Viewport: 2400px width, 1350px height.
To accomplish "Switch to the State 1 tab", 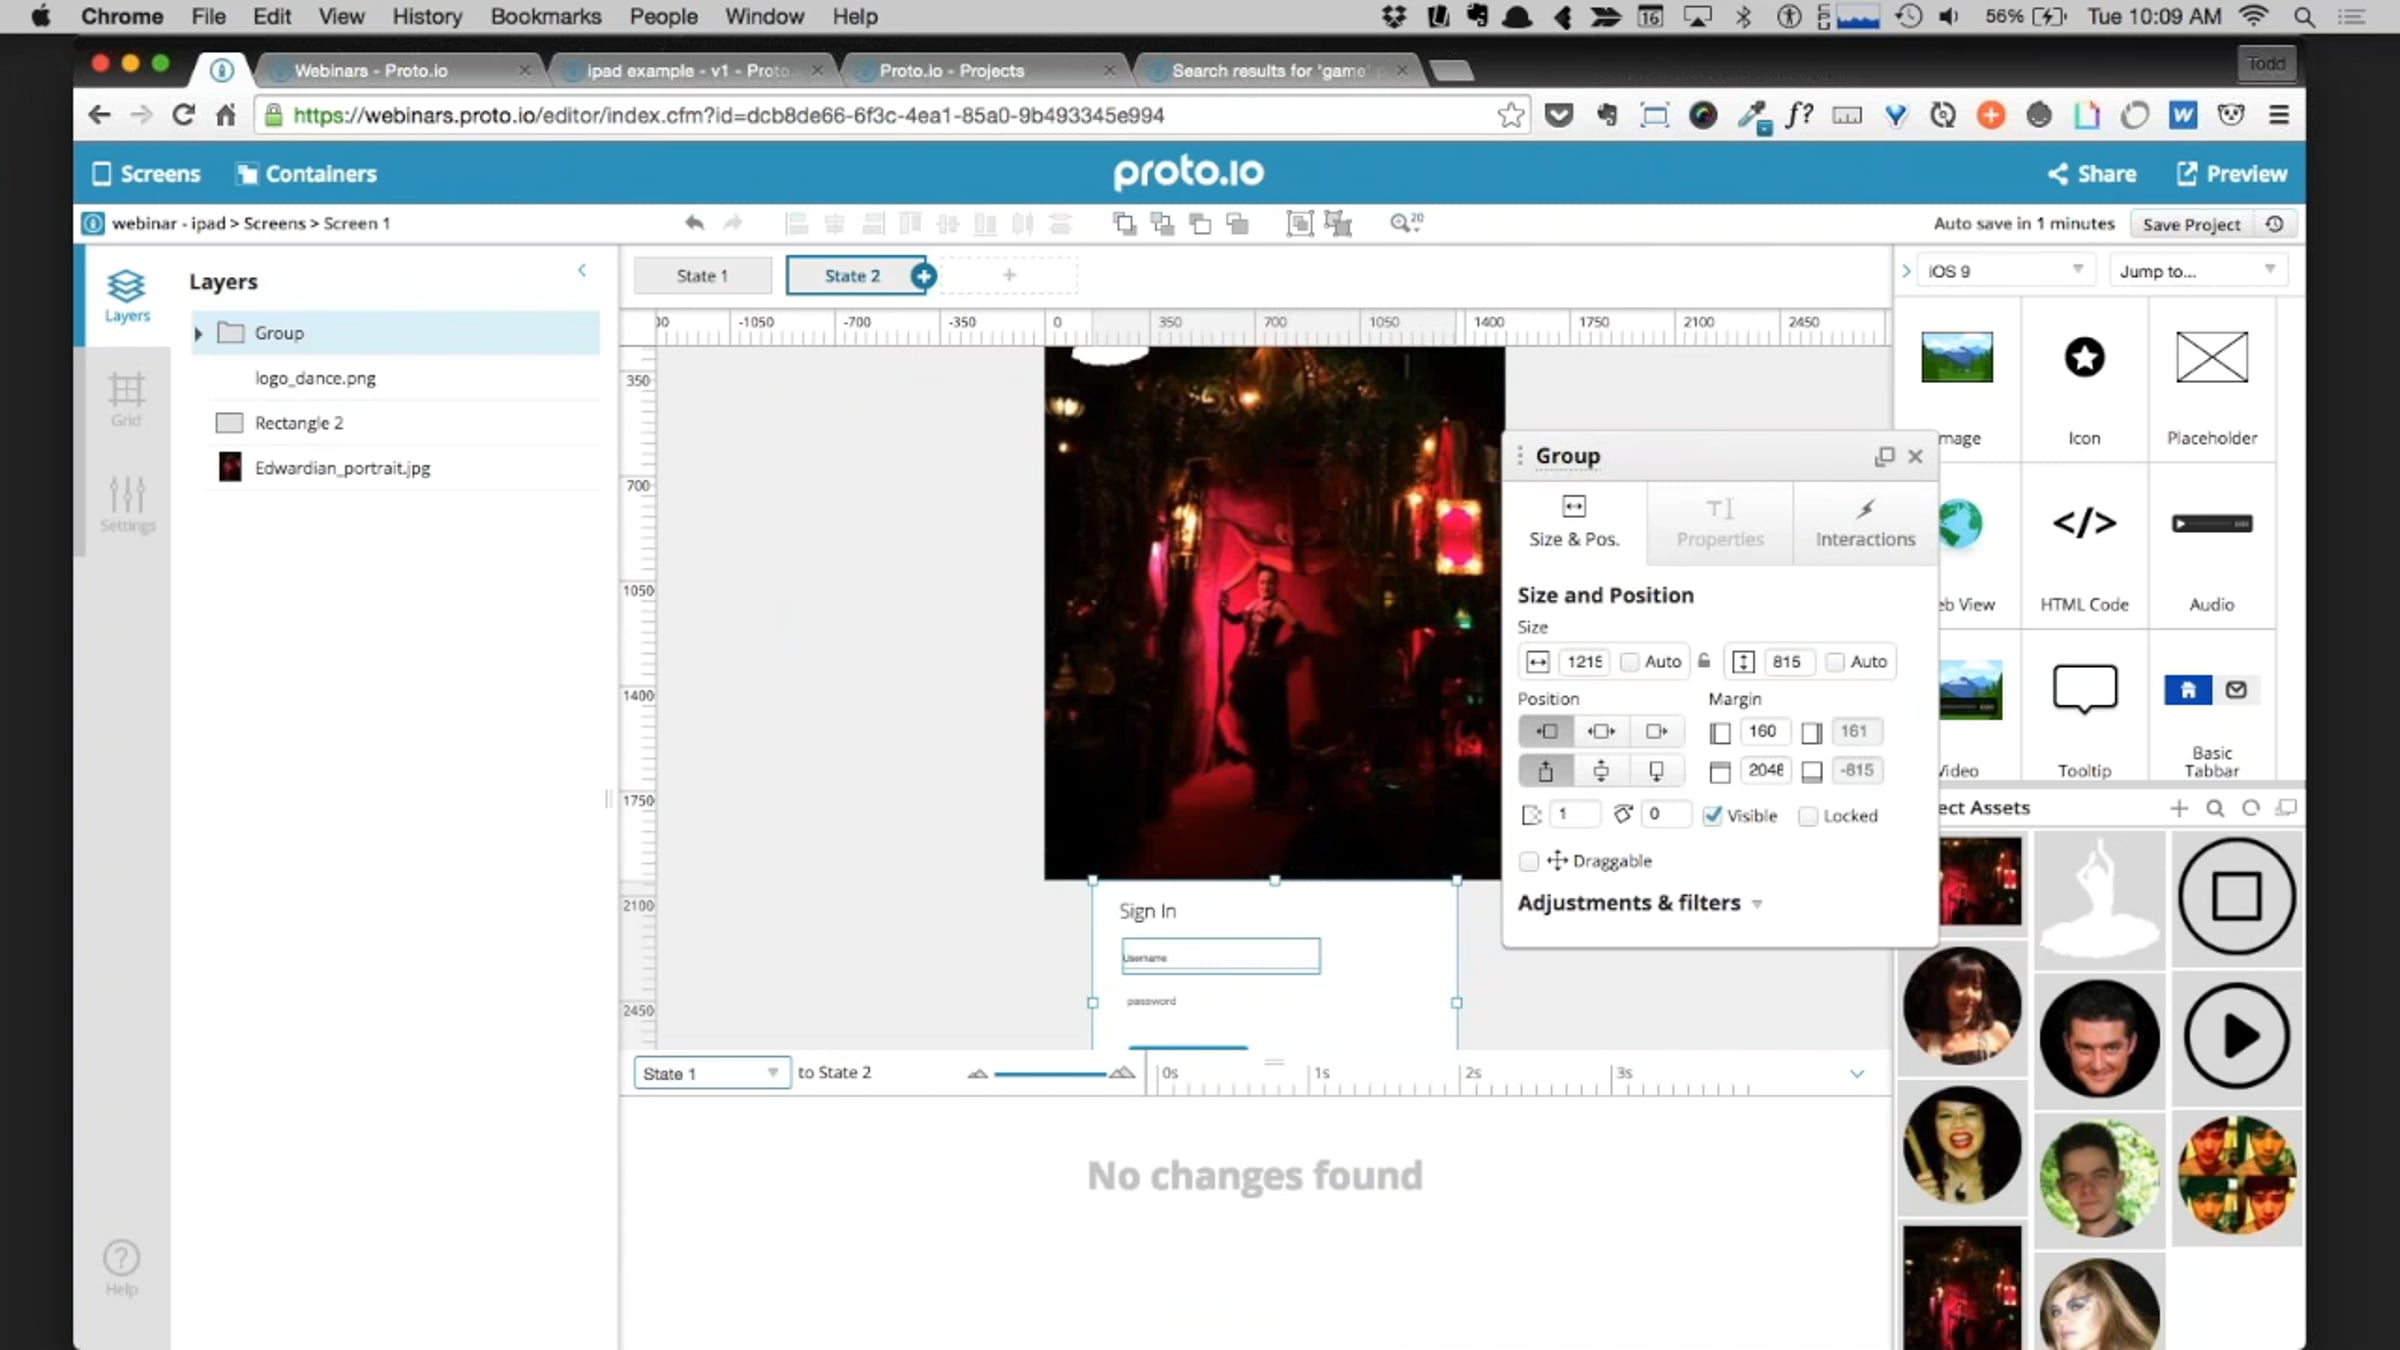I will click(702, 276).
